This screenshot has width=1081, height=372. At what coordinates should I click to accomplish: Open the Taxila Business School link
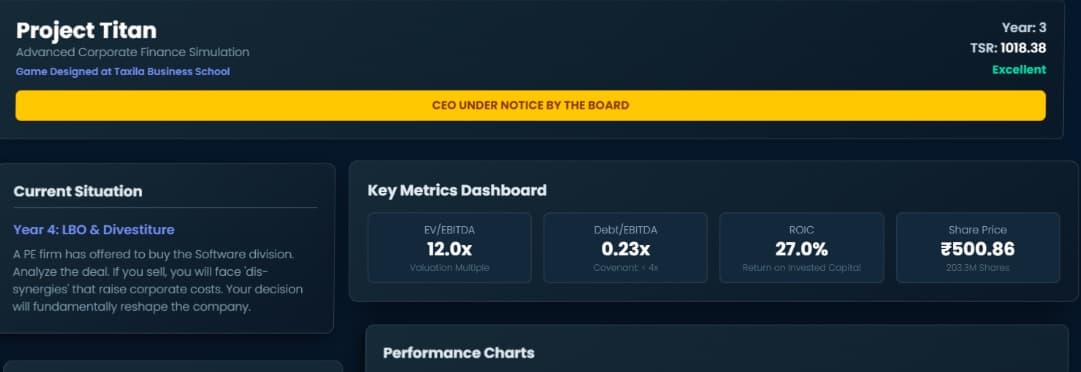123,72
